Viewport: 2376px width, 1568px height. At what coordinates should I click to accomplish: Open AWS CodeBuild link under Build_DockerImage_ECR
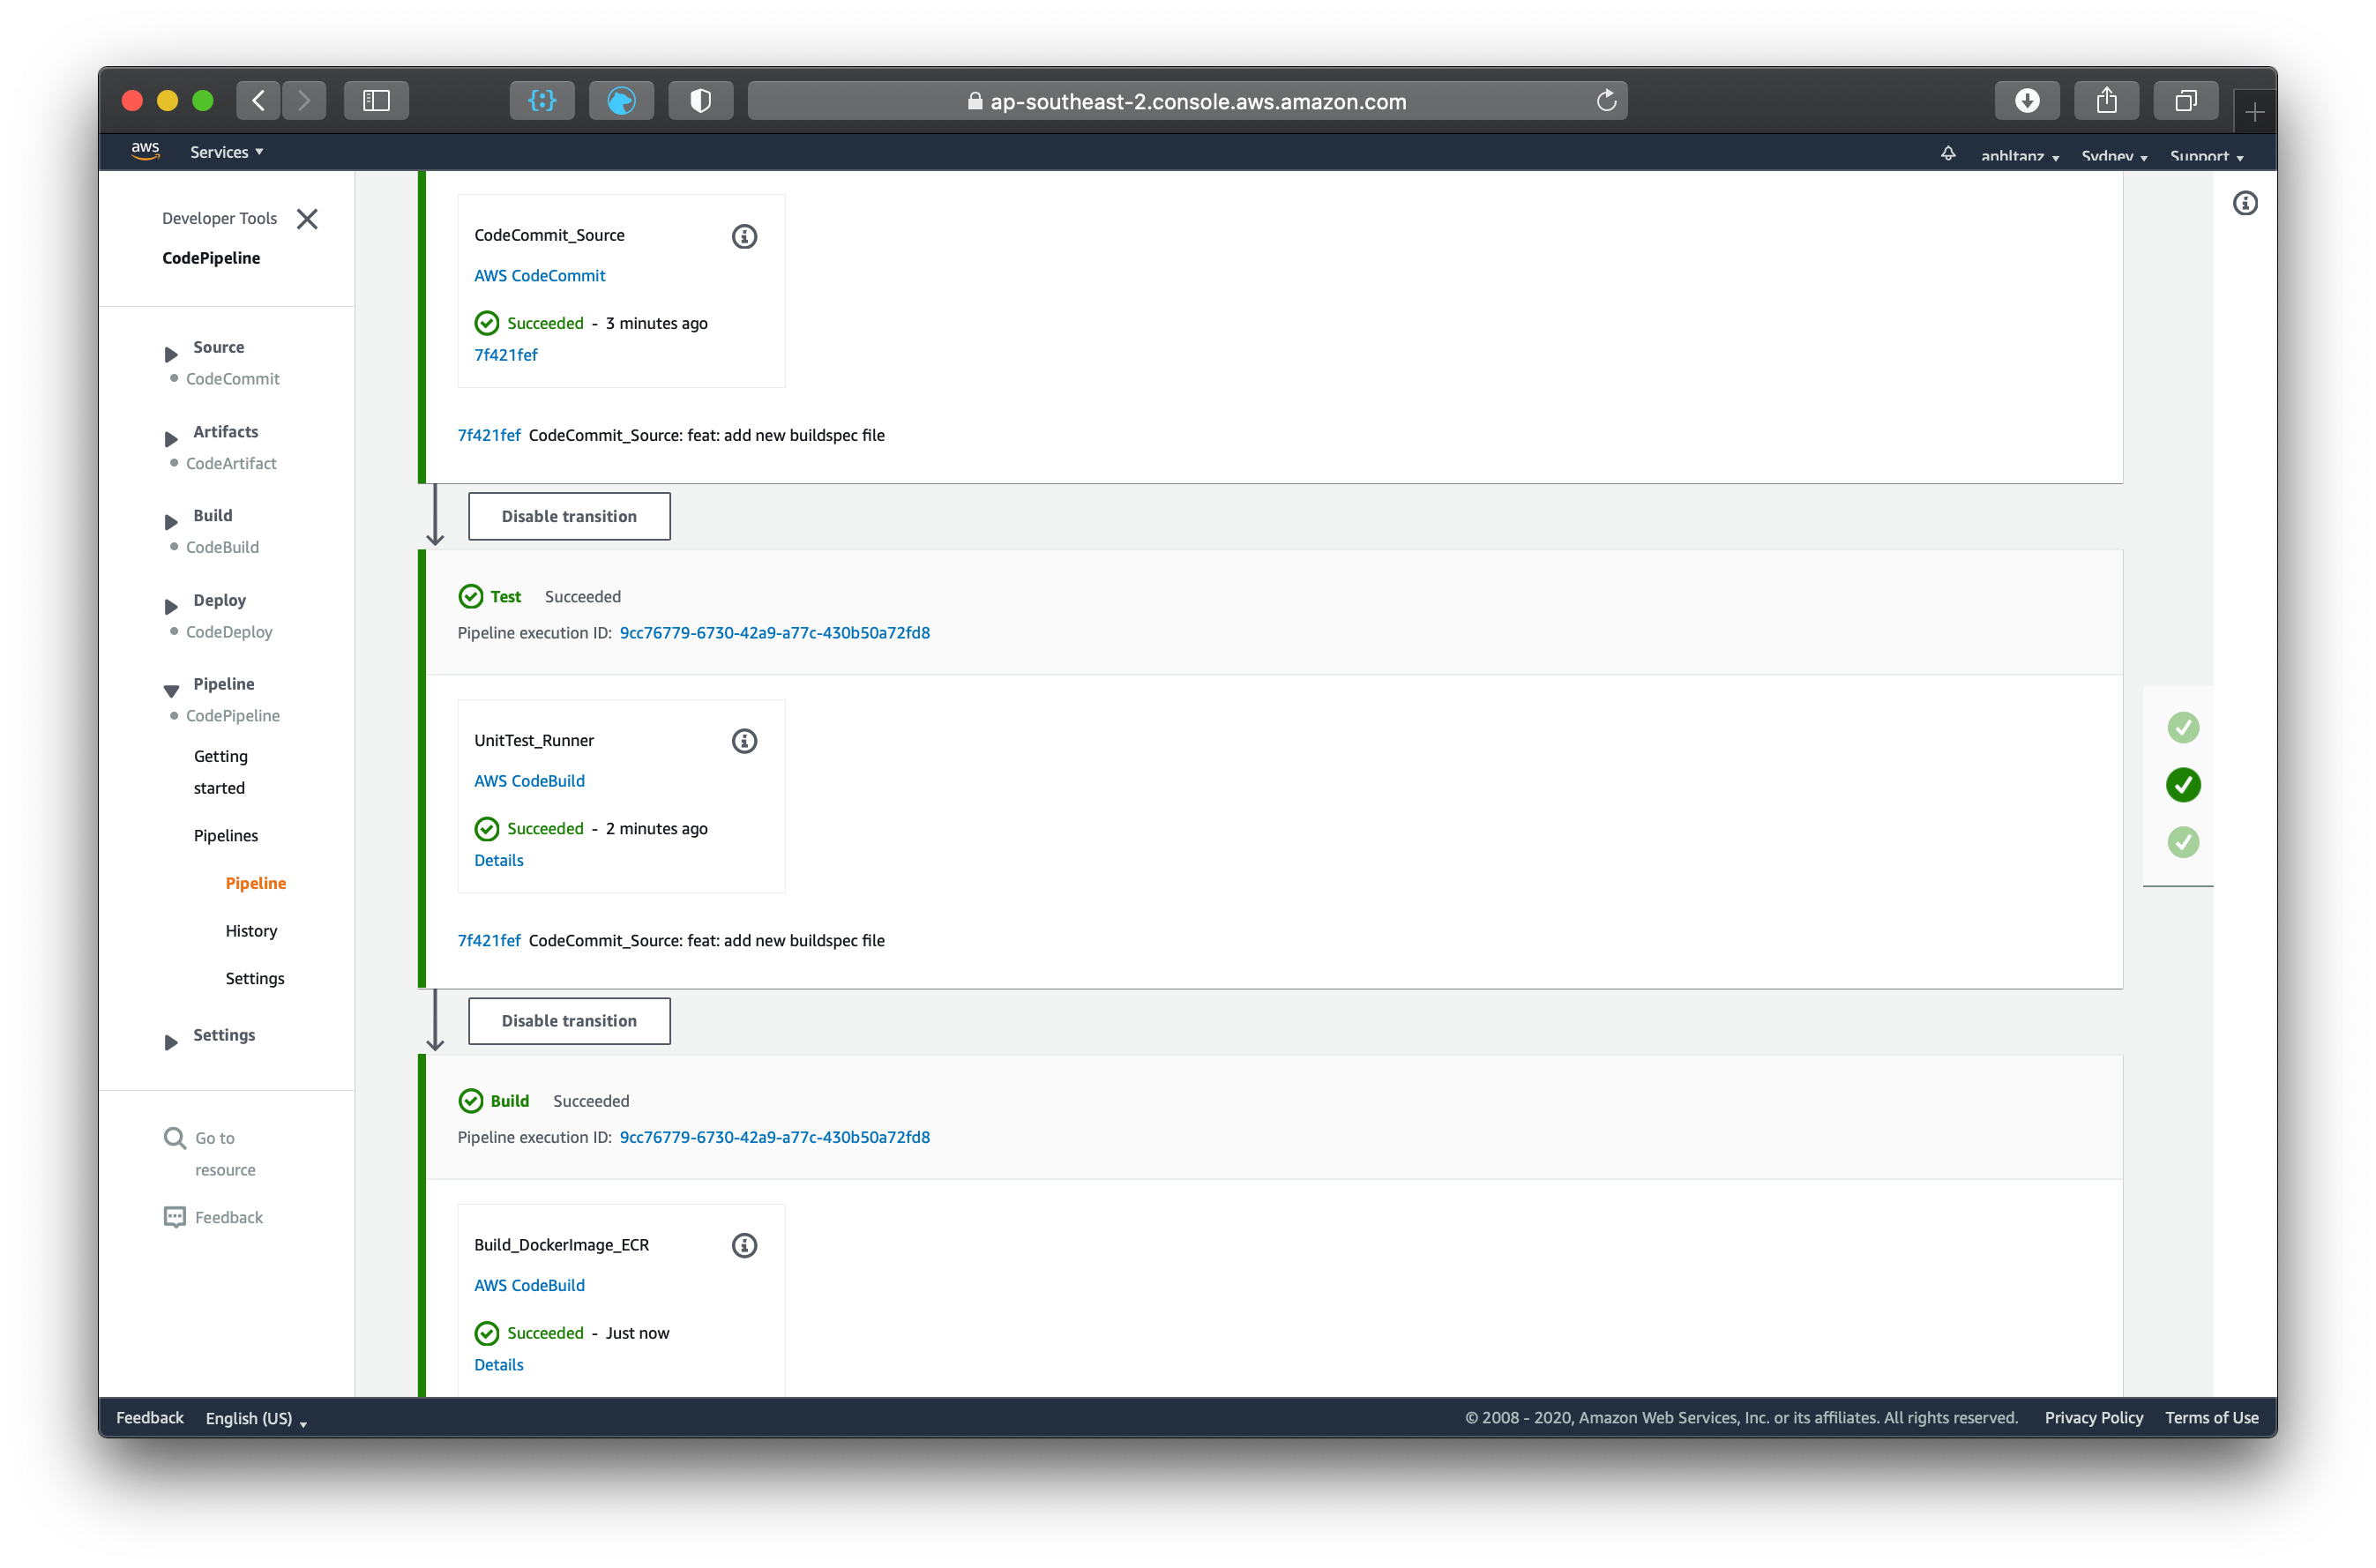(x=530, y=1285)
